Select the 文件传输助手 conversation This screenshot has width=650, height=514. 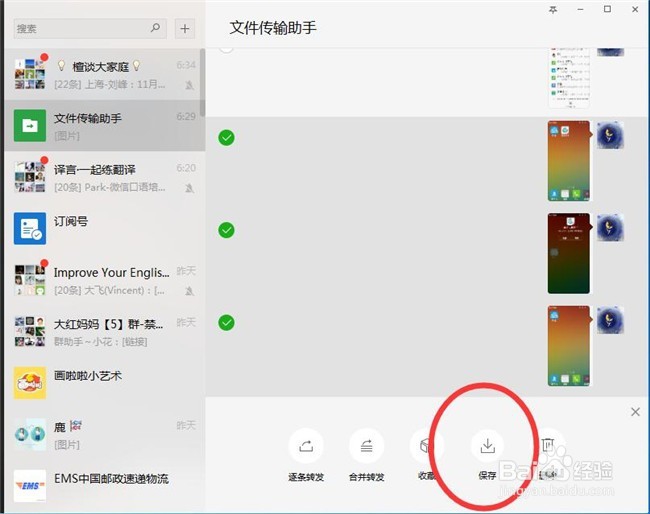(x=103, y=126)
